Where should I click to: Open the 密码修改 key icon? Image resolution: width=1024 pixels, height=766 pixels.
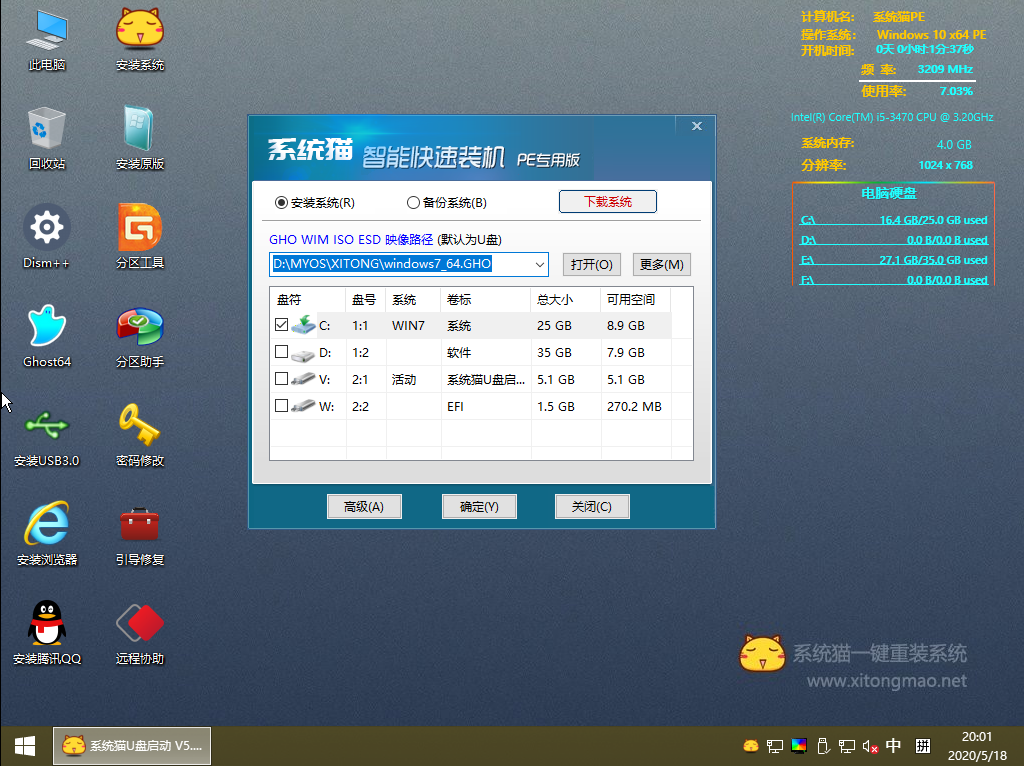140,436
